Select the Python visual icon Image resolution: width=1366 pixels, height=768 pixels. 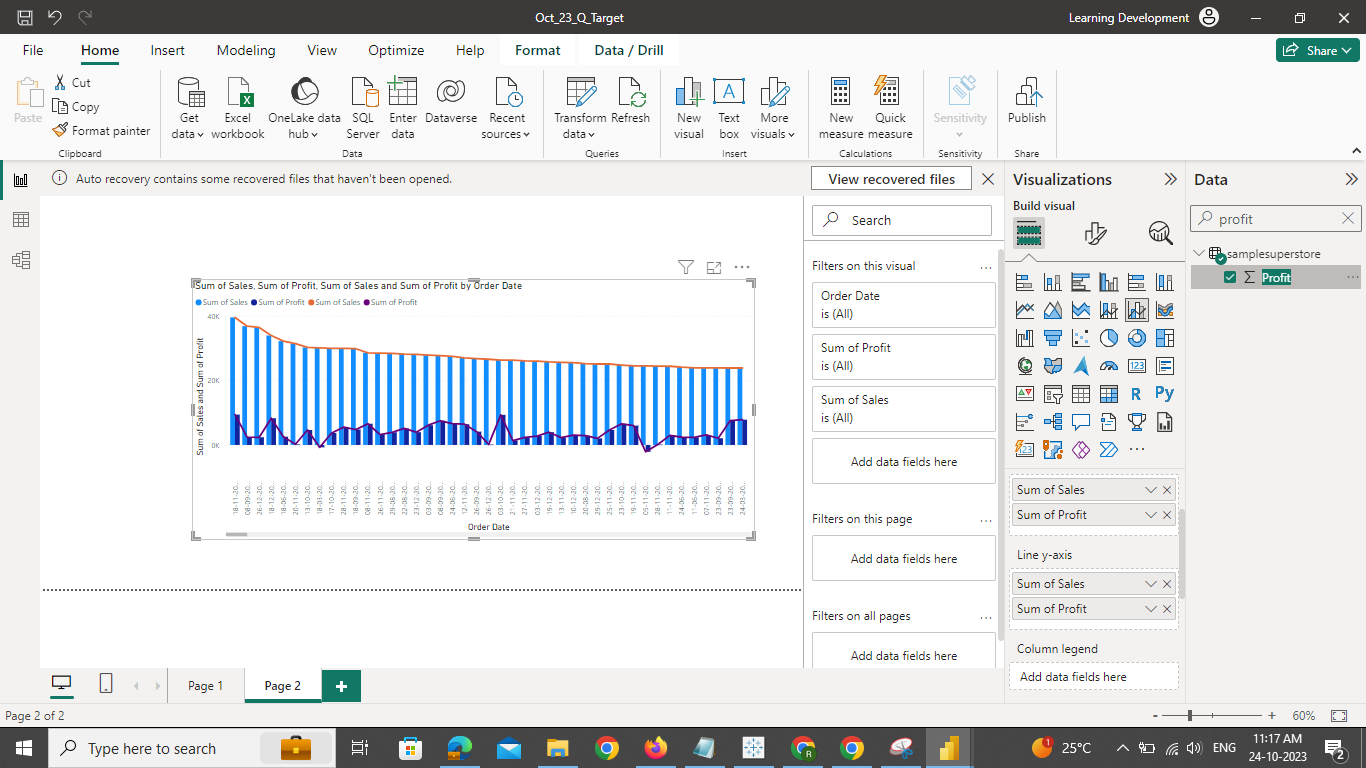[x=1164, y=394]
